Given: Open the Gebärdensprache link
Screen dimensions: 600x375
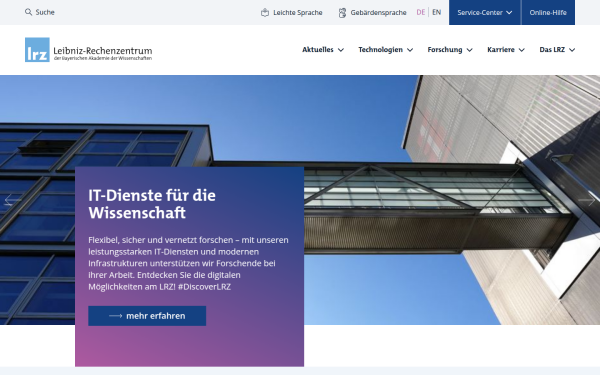Looking at the screenshot, I should tap(372, 13).
